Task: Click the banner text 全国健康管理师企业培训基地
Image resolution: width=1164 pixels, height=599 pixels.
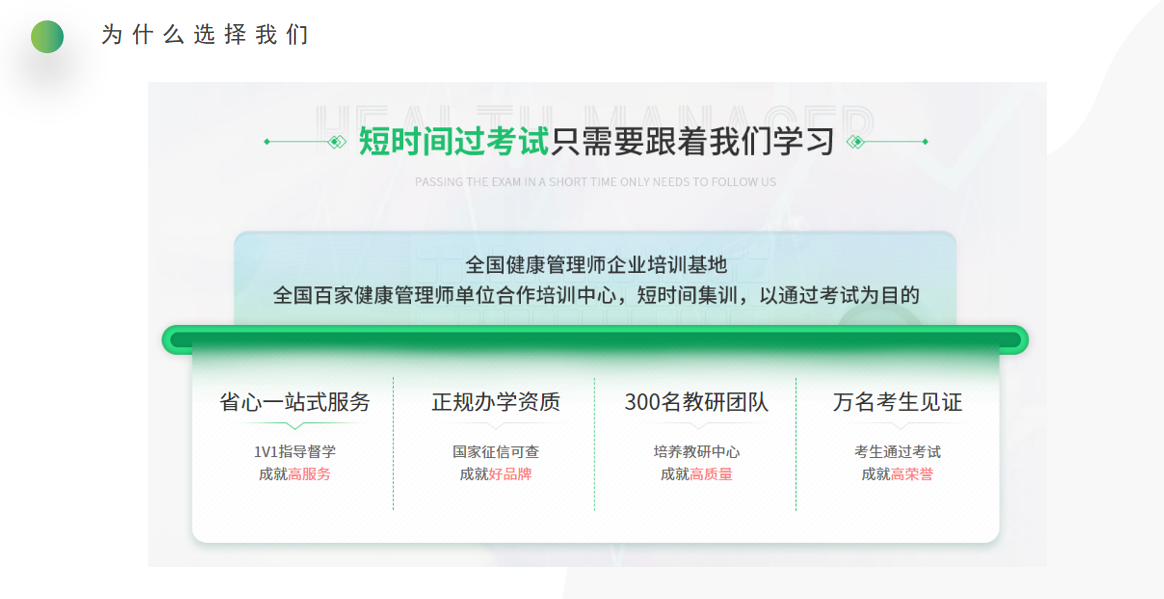Action: click(595, 265)
